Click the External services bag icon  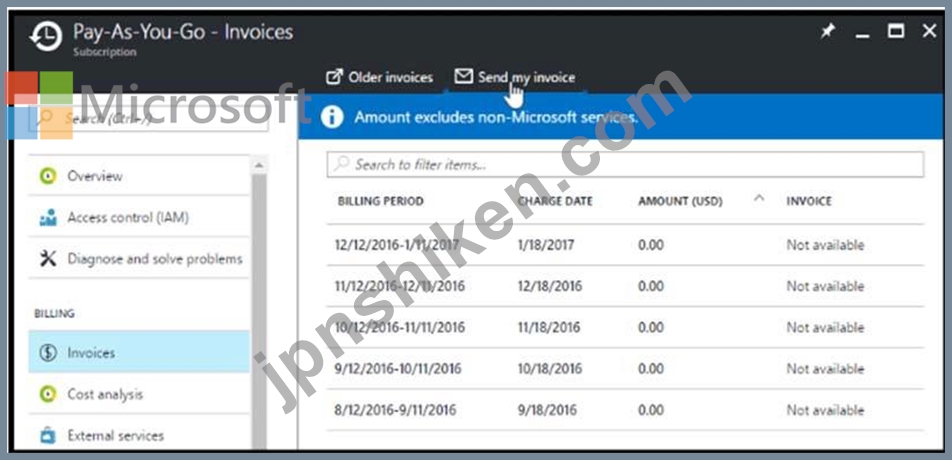pos(47,436)
